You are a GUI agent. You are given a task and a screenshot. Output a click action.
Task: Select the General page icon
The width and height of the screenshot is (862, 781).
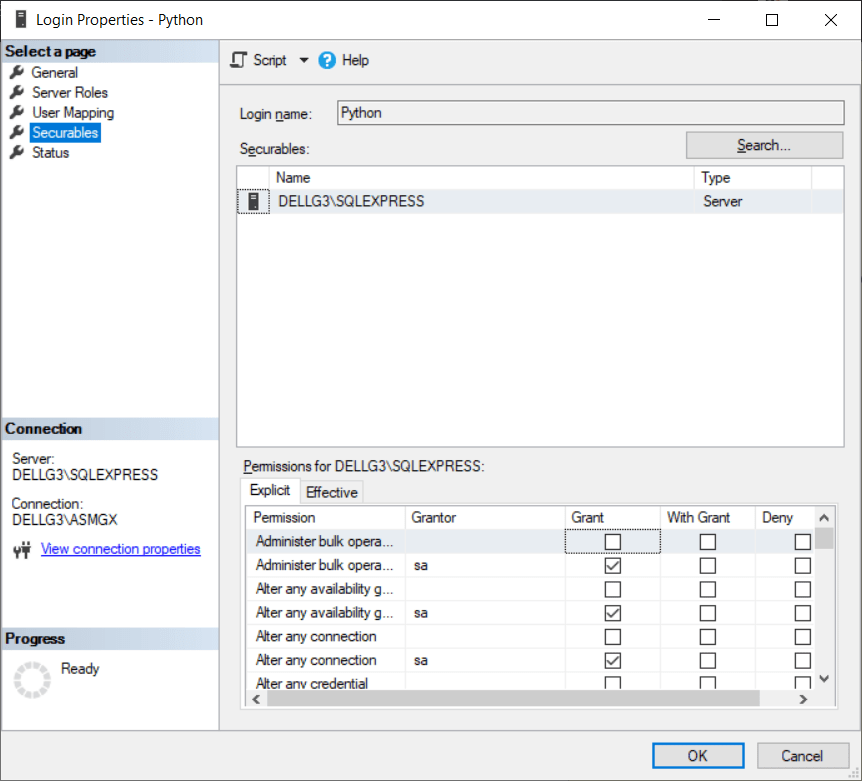16,72
